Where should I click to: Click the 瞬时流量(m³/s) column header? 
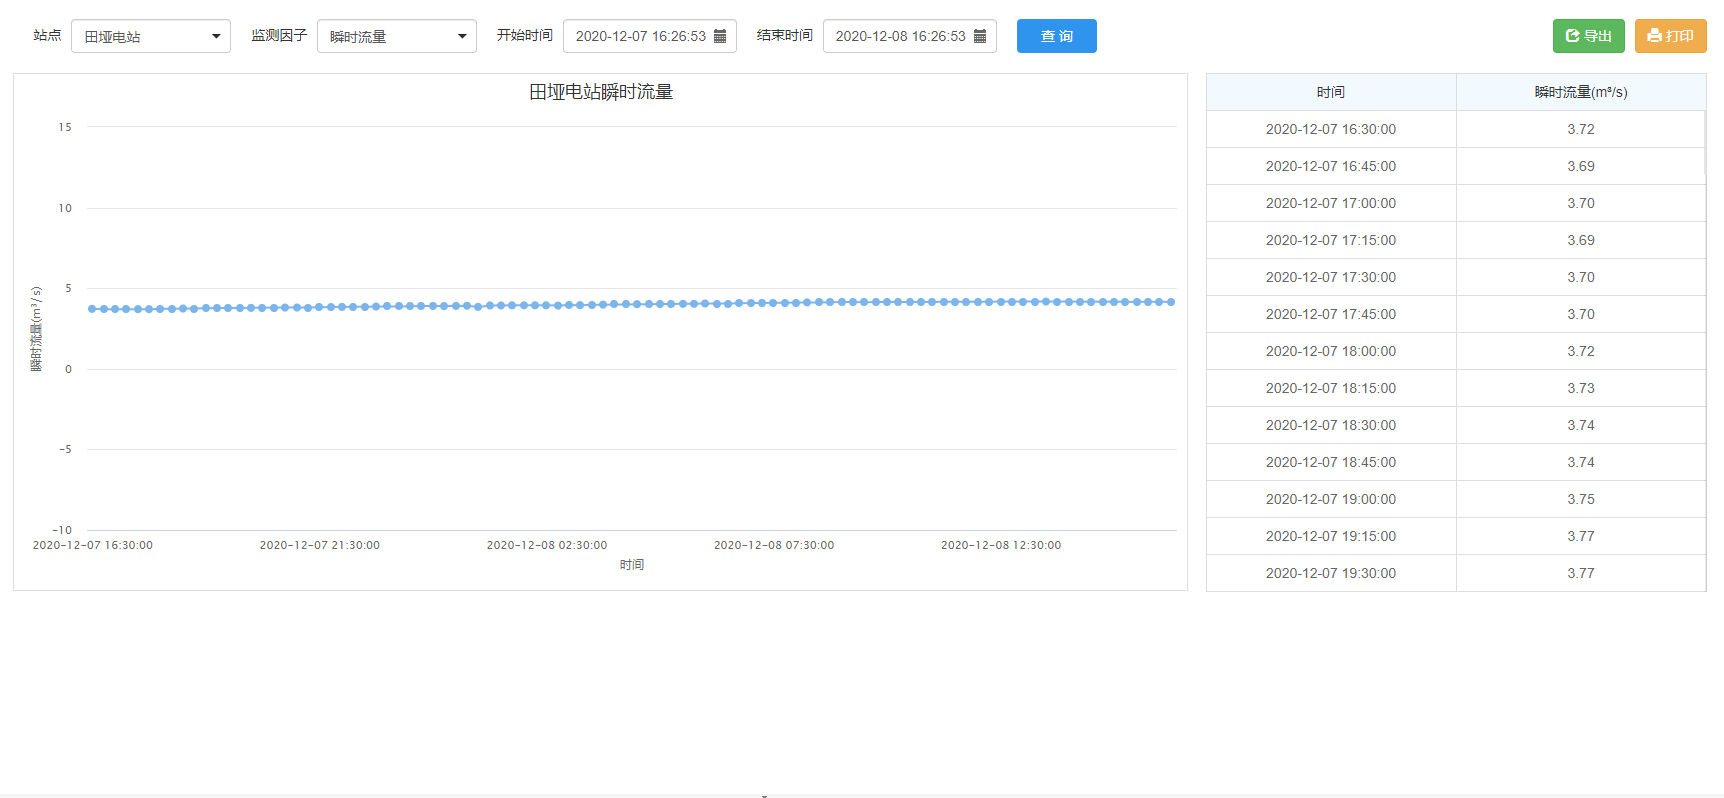[x=1581, y=92]
